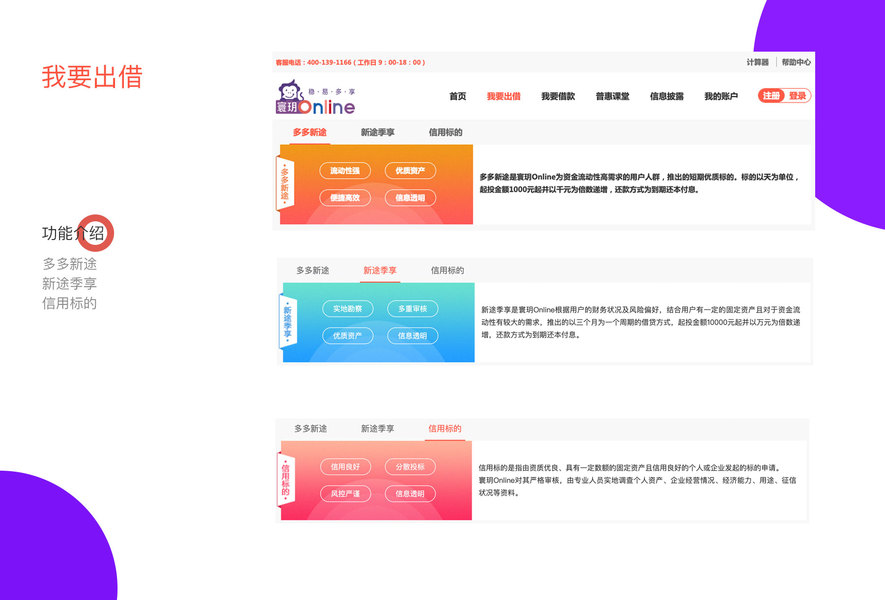Viewport: 885px width, 600px height.
Task: Click the 信息透明 pill on orange card
Action: pyautogui.click(x=410, y=198)
